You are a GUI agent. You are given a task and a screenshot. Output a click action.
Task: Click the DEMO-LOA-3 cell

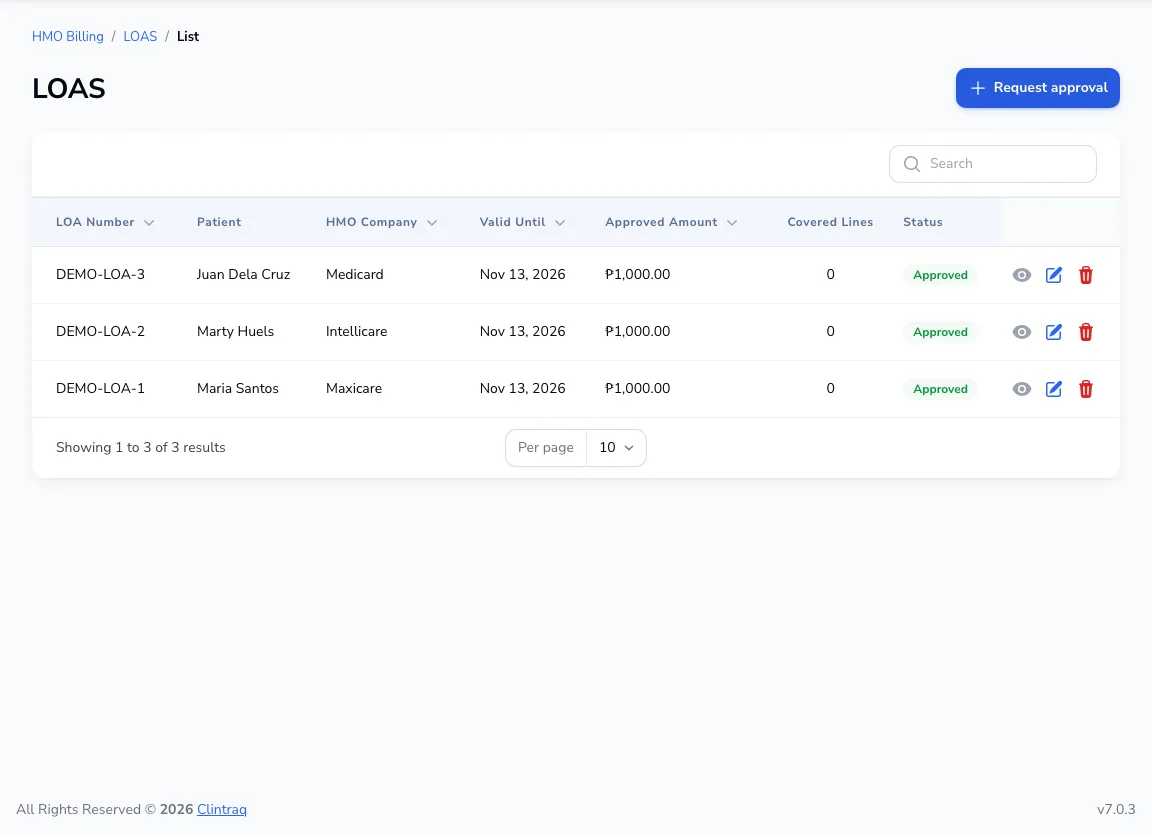click(x=101, y=275)
